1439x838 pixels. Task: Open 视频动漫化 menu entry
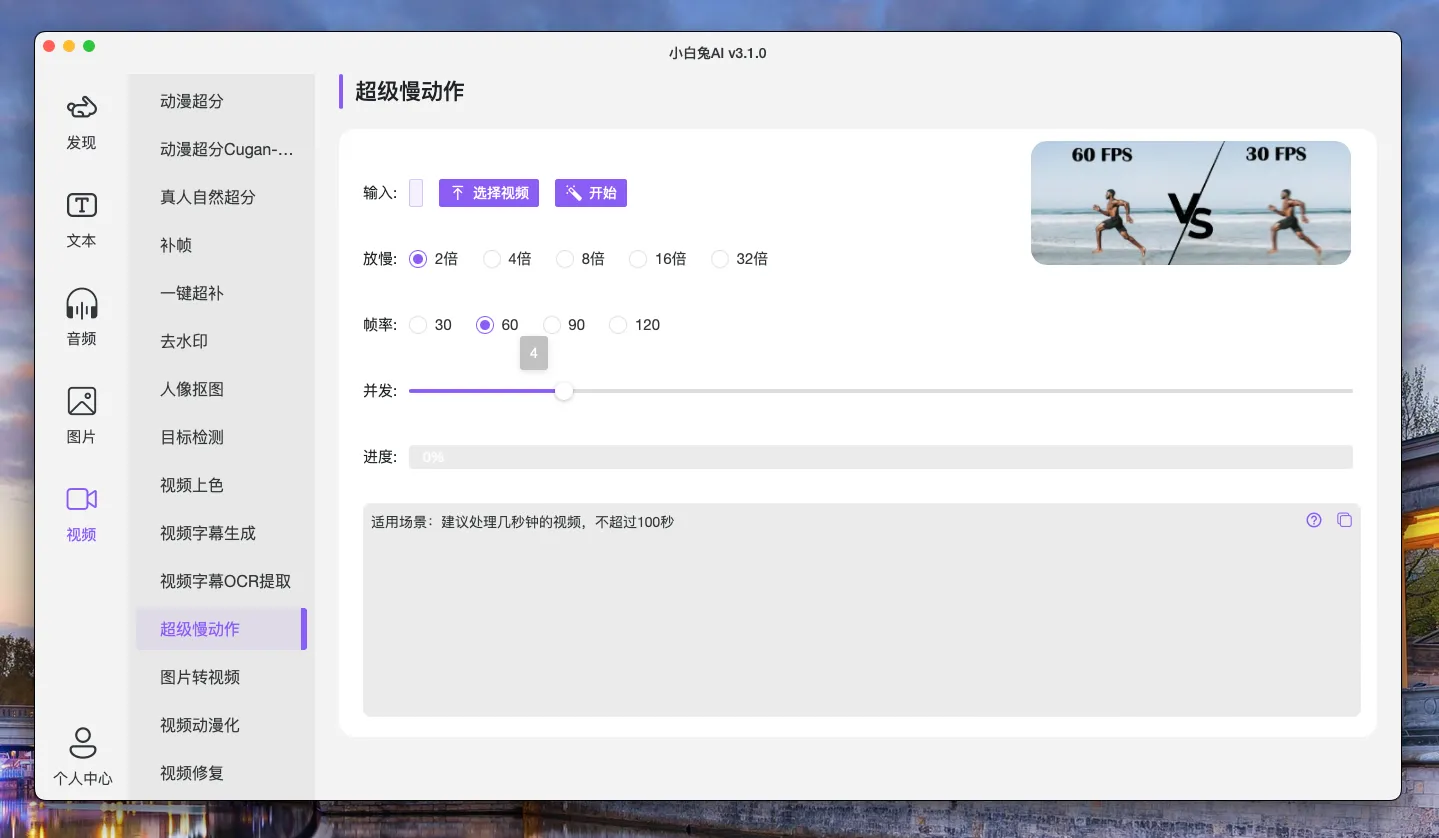point(221,725)
